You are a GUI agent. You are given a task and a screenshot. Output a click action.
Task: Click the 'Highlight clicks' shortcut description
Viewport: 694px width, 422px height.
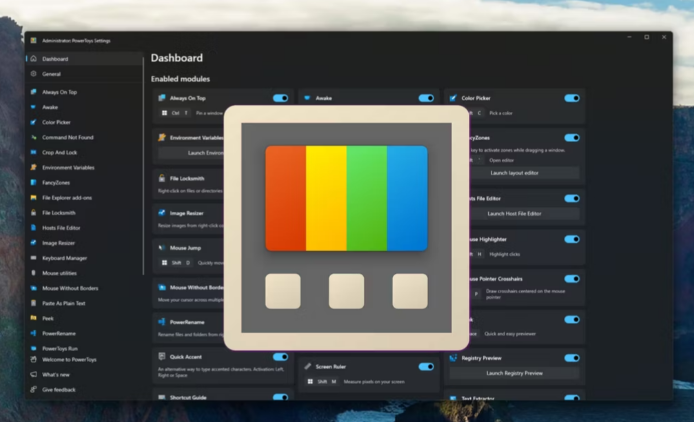(x=505, y=254)
